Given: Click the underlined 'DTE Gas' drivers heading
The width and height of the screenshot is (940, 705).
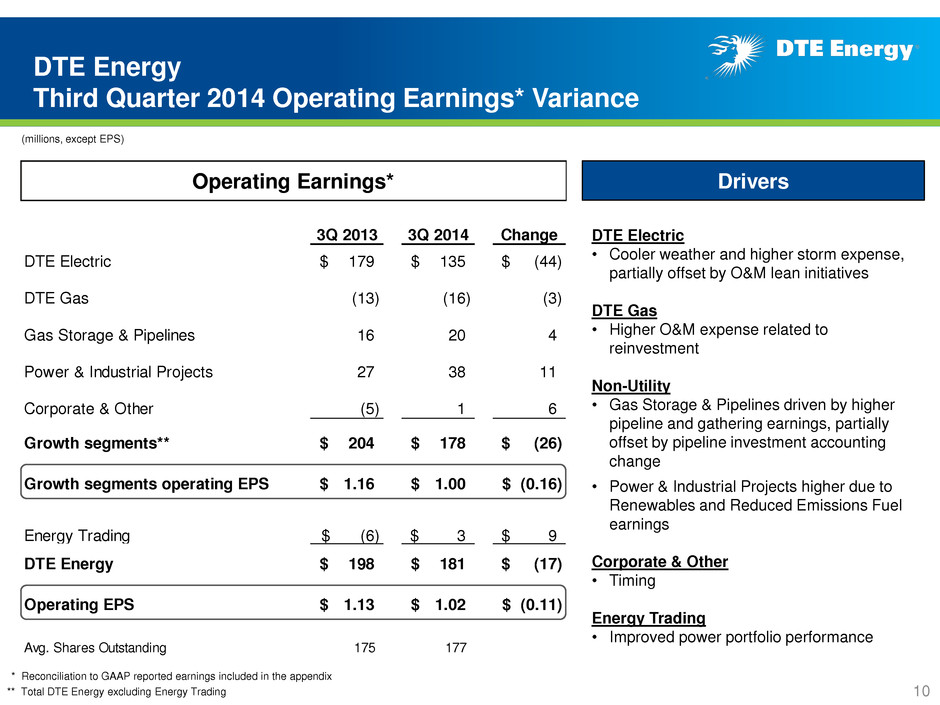Looking at the screenshot, I should pos(624,311).
